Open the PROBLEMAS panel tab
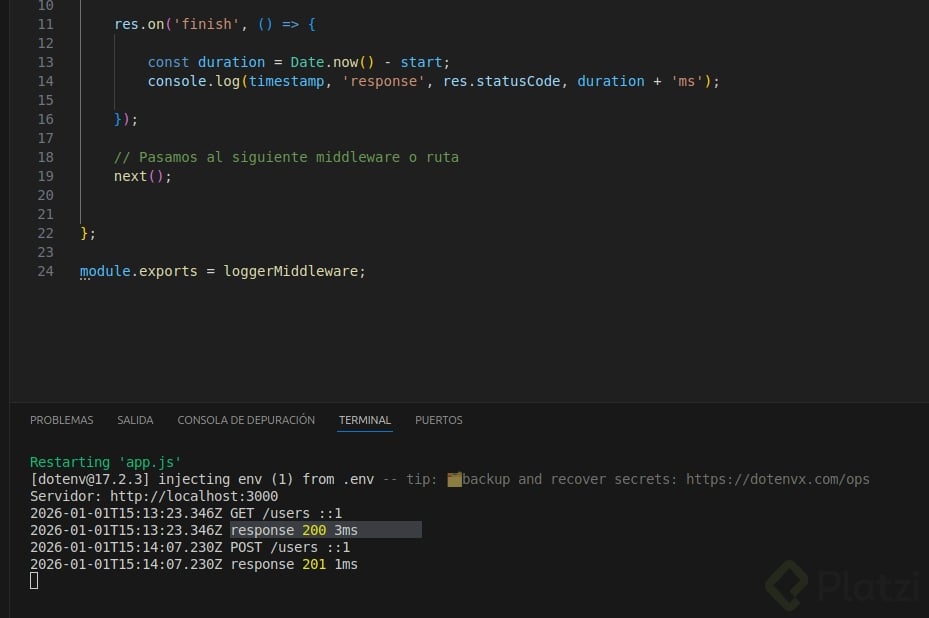Screen dimensions: 929x618 click(62, 420)
